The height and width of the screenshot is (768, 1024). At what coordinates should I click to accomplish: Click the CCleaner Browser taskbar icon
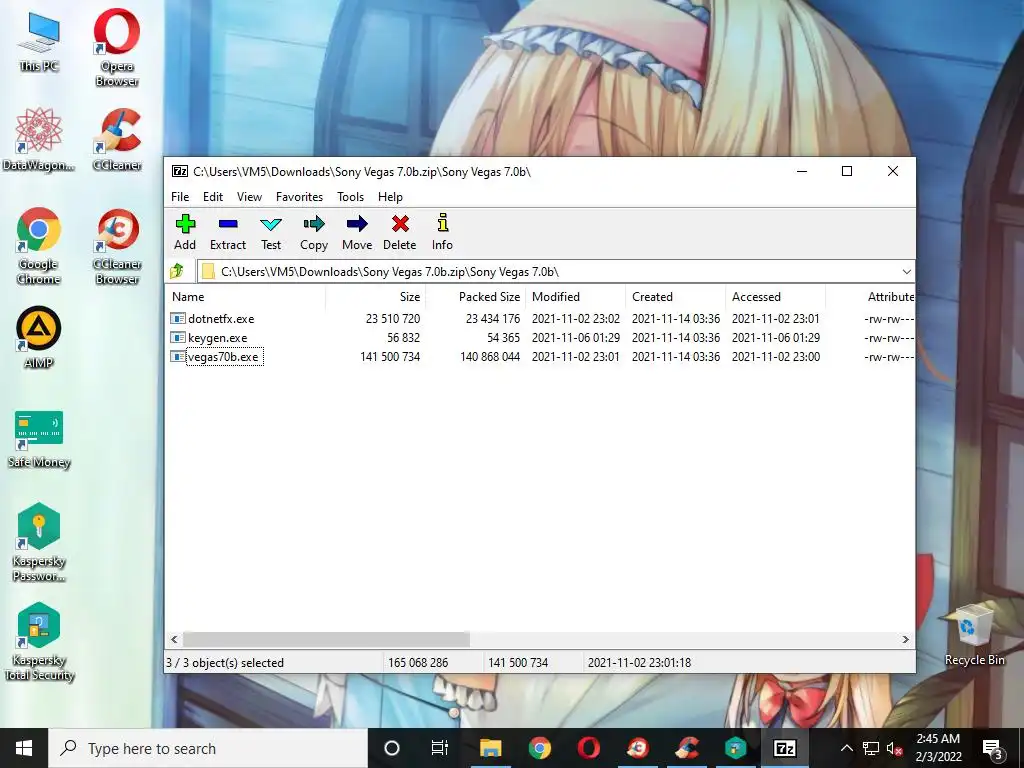(637, 748)
